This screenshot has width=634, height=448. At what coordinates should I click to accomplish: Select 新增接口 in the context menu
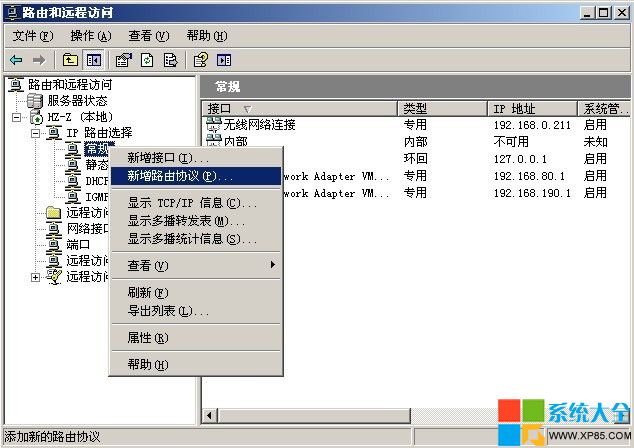(x=167, y=158)
